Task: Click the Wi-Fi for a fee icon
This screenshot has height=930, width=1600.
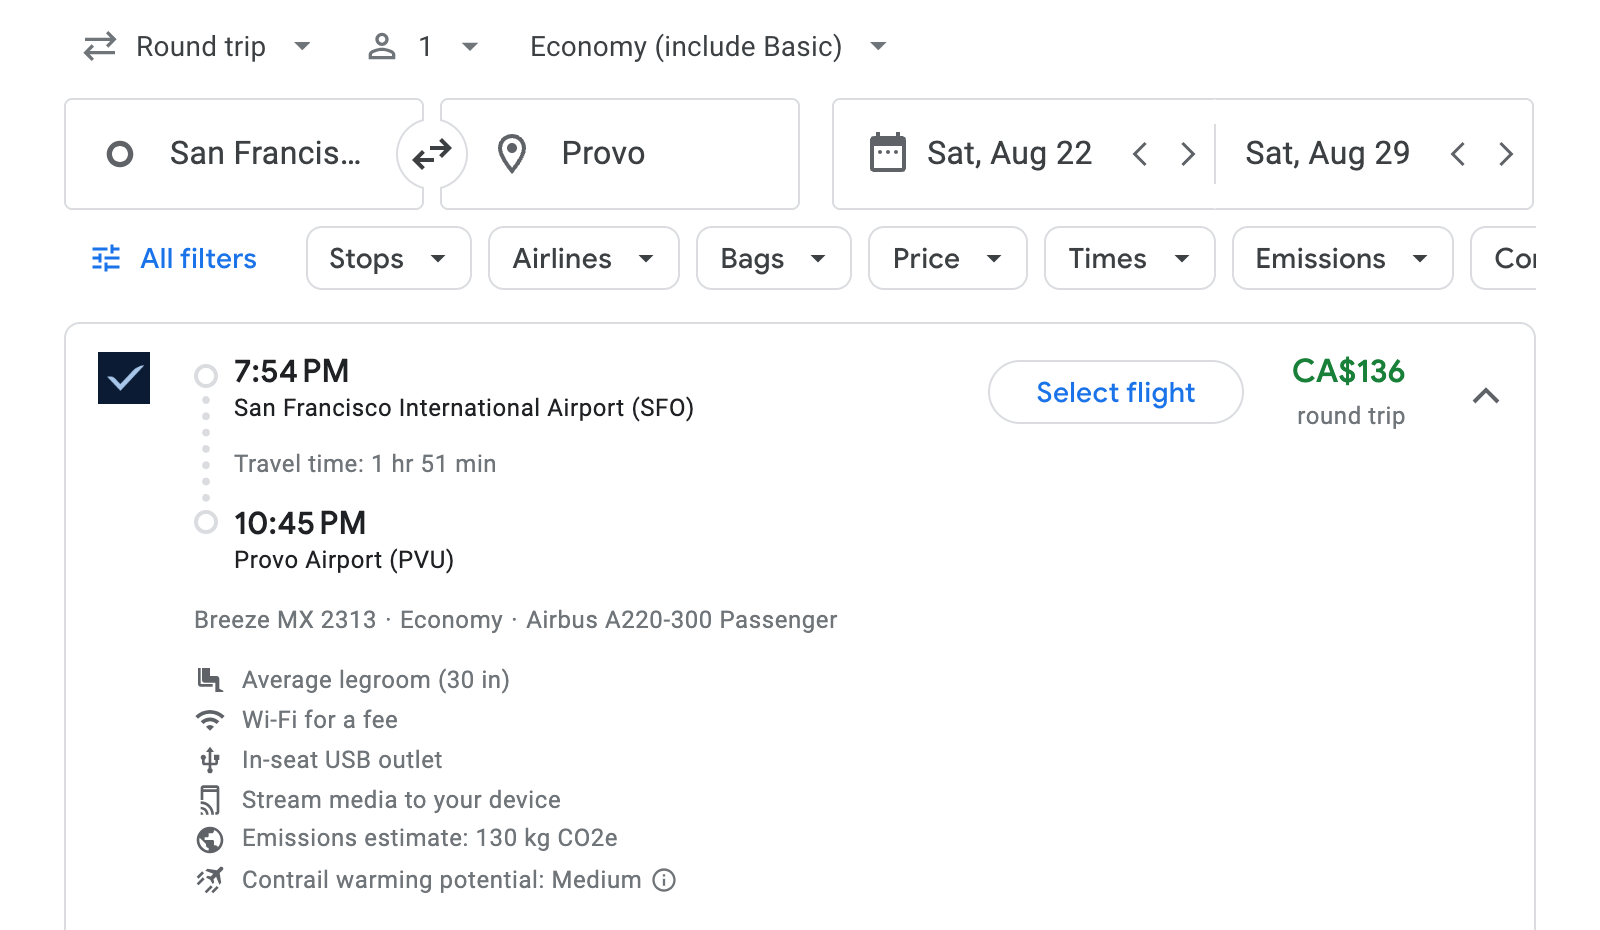Action: [210, 719]
